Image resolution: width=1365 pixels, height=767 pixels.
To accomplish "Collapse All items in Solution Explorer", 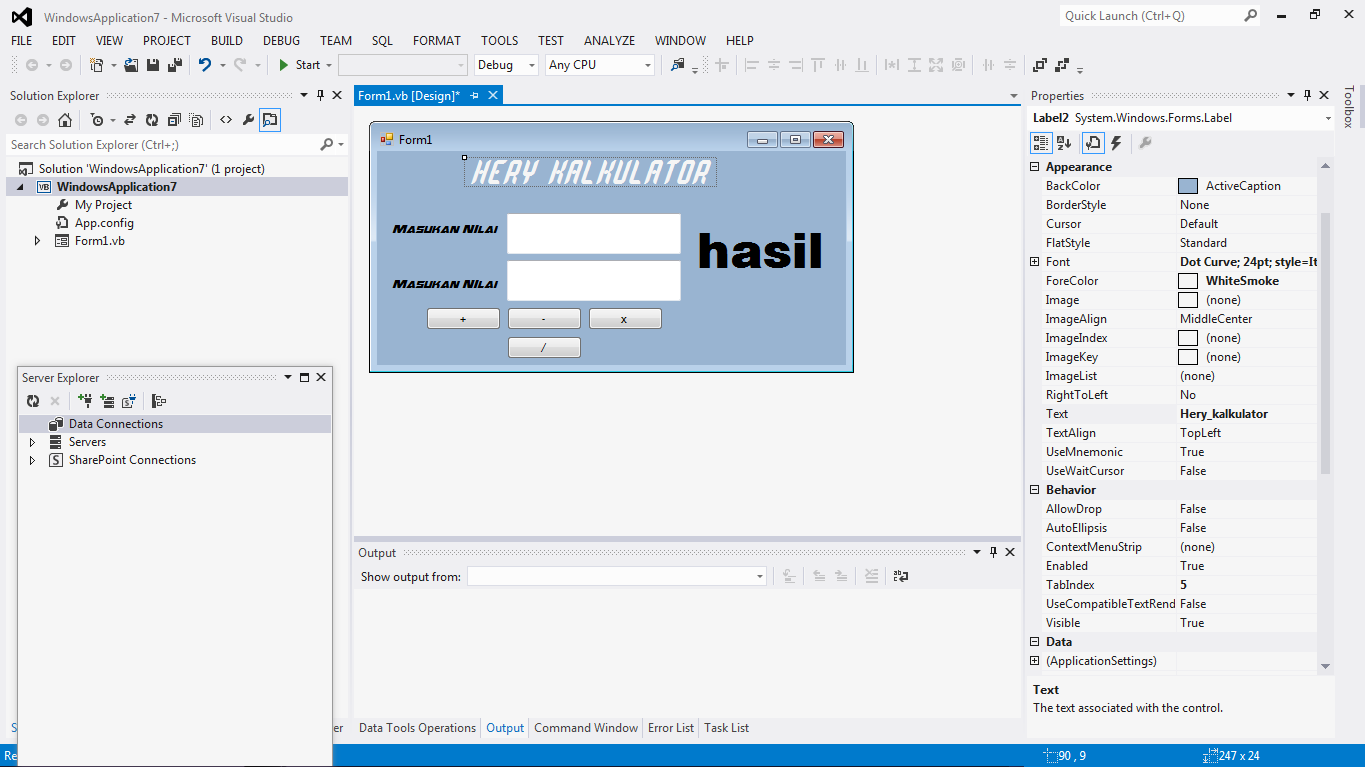I will point(175,119).
